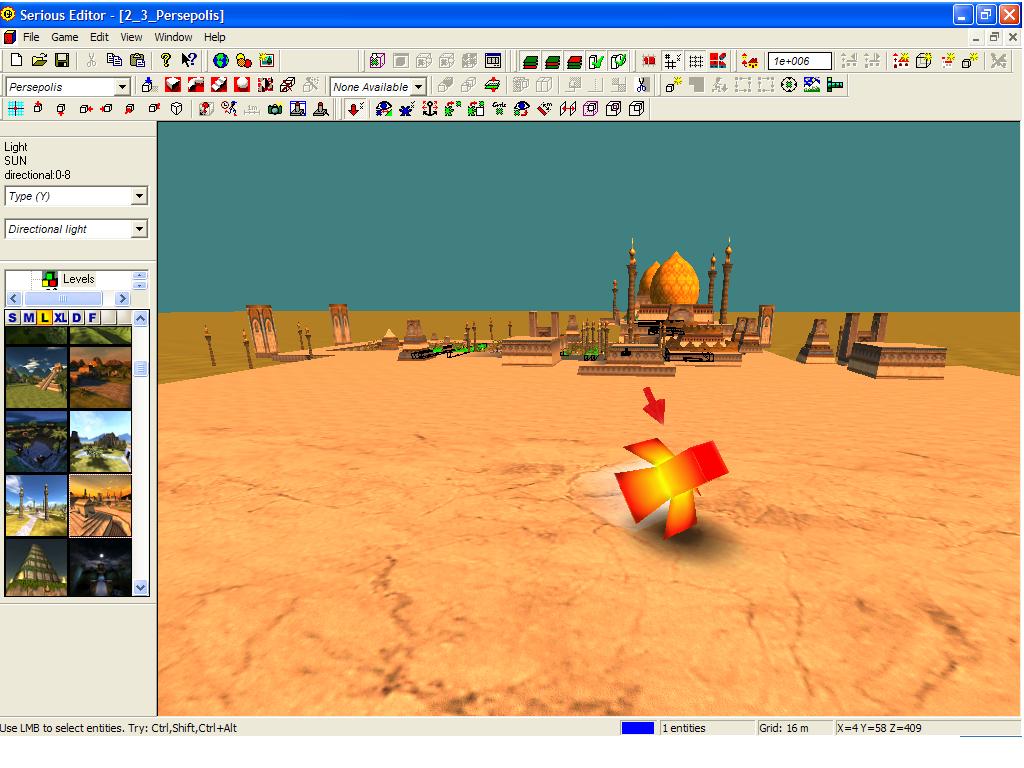Viewport: 1024px width, 768px height.
Task: Click the horizontal scrollbar thumb under Levels
Action: [63, 298]
